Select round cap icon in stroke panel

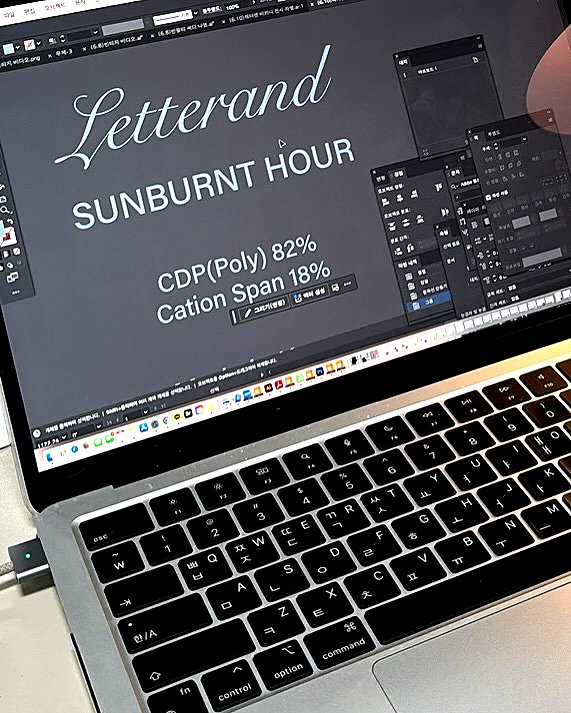pos(508,155)
